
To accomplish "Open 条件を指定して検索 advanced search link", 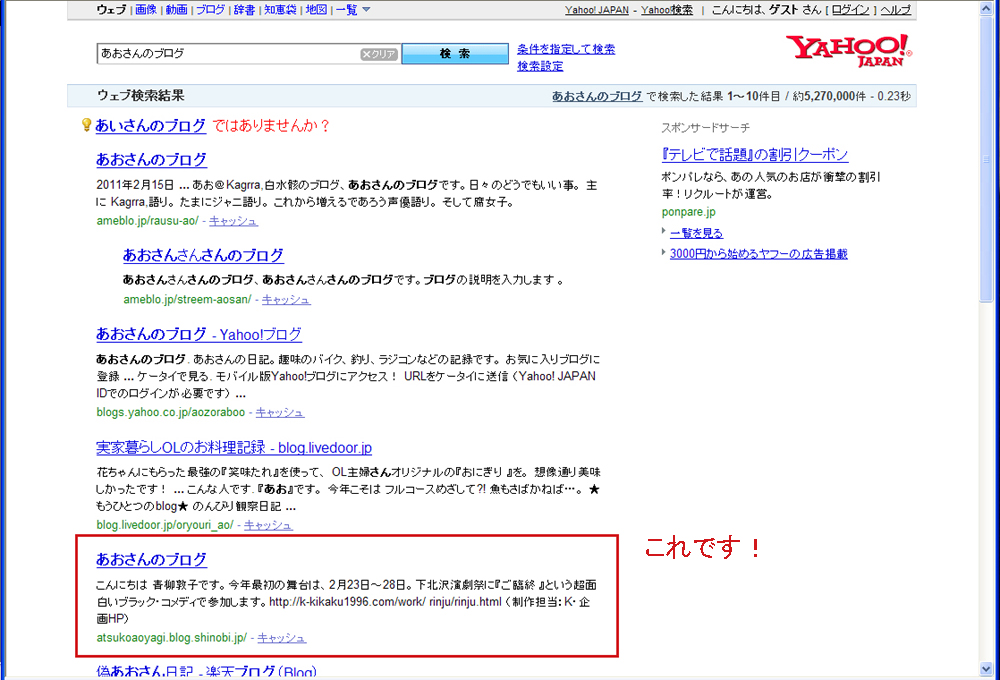I will 566,49.
